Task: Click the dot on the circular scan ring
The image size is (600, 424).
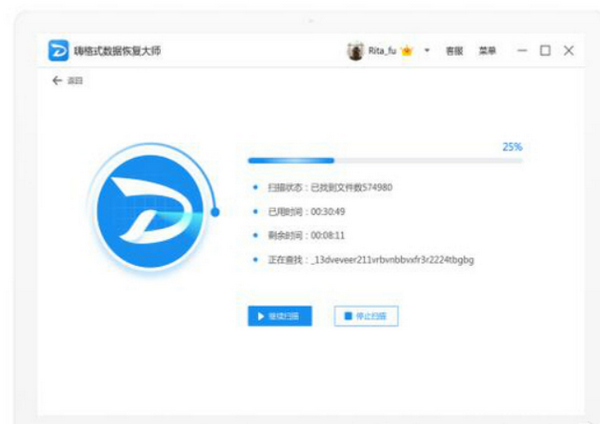Action: [215, 211]
